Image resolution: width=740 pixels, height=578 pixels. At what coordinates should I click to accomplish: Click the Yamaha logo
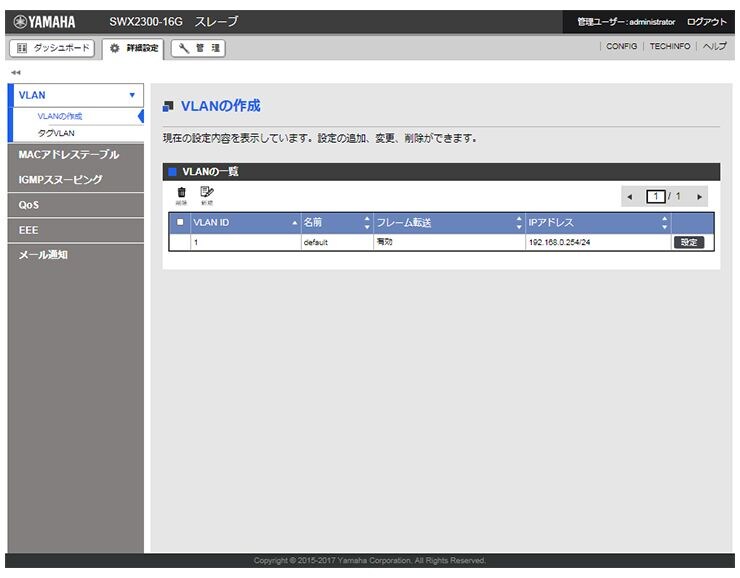[x=46, y=21]
